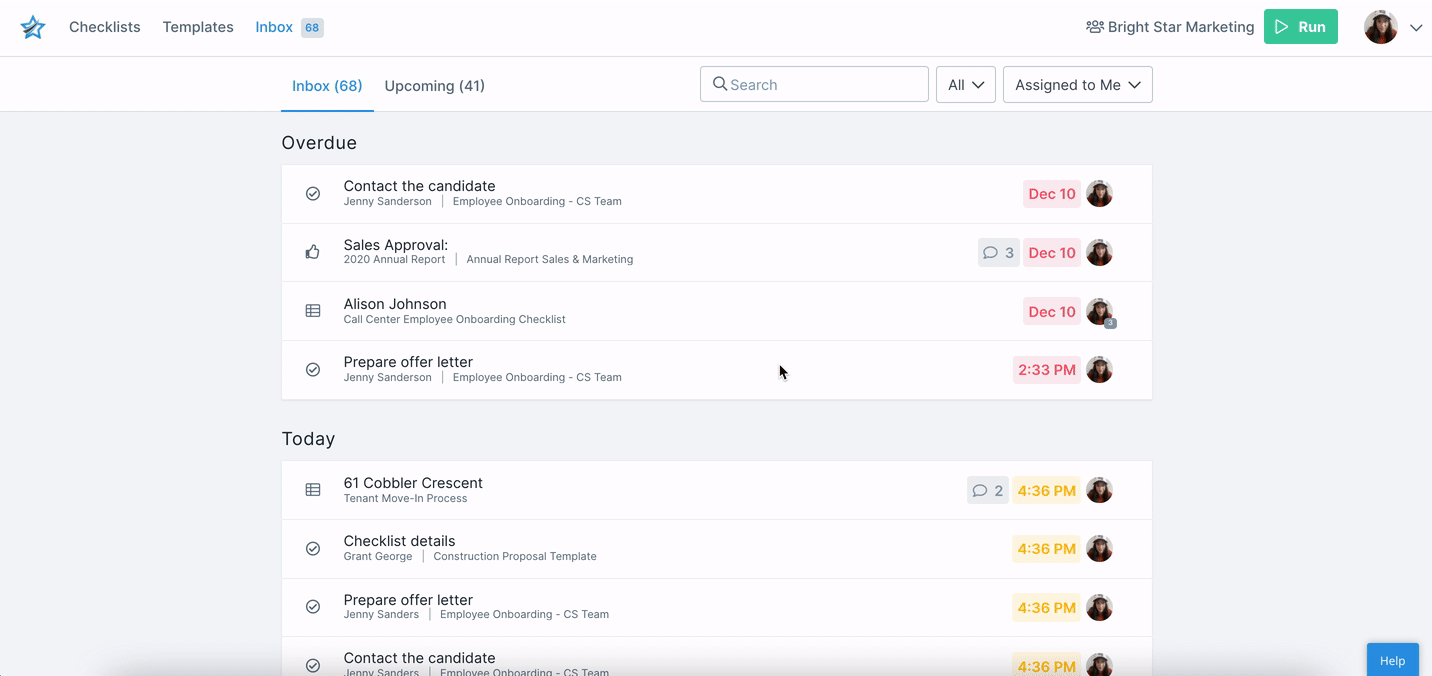Click task check icon for overdue Contact the candidate

tap(313, 194)
